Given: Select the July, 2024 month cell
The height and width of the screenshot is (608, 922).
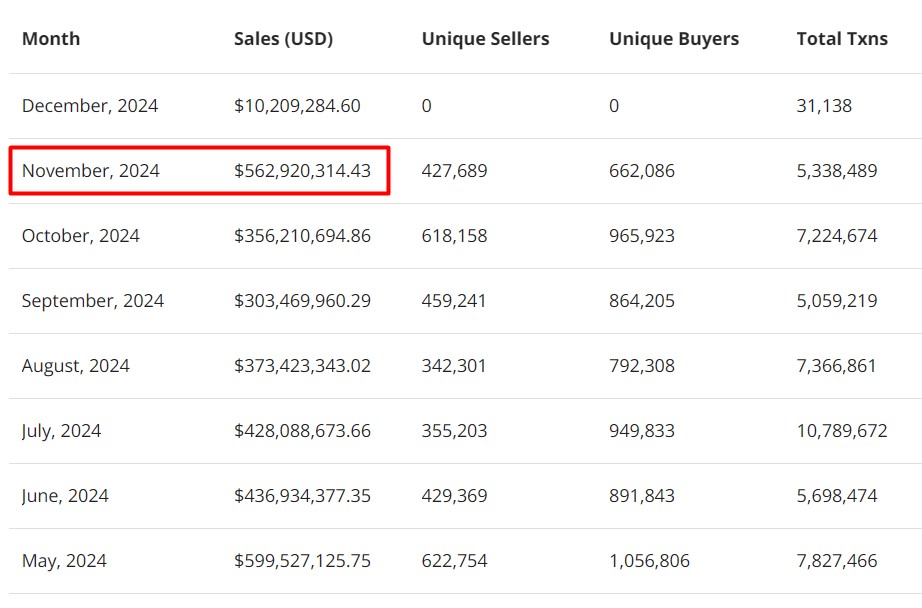Looking at the screenshot, I should pyautogui.click(x=62, y=431).
